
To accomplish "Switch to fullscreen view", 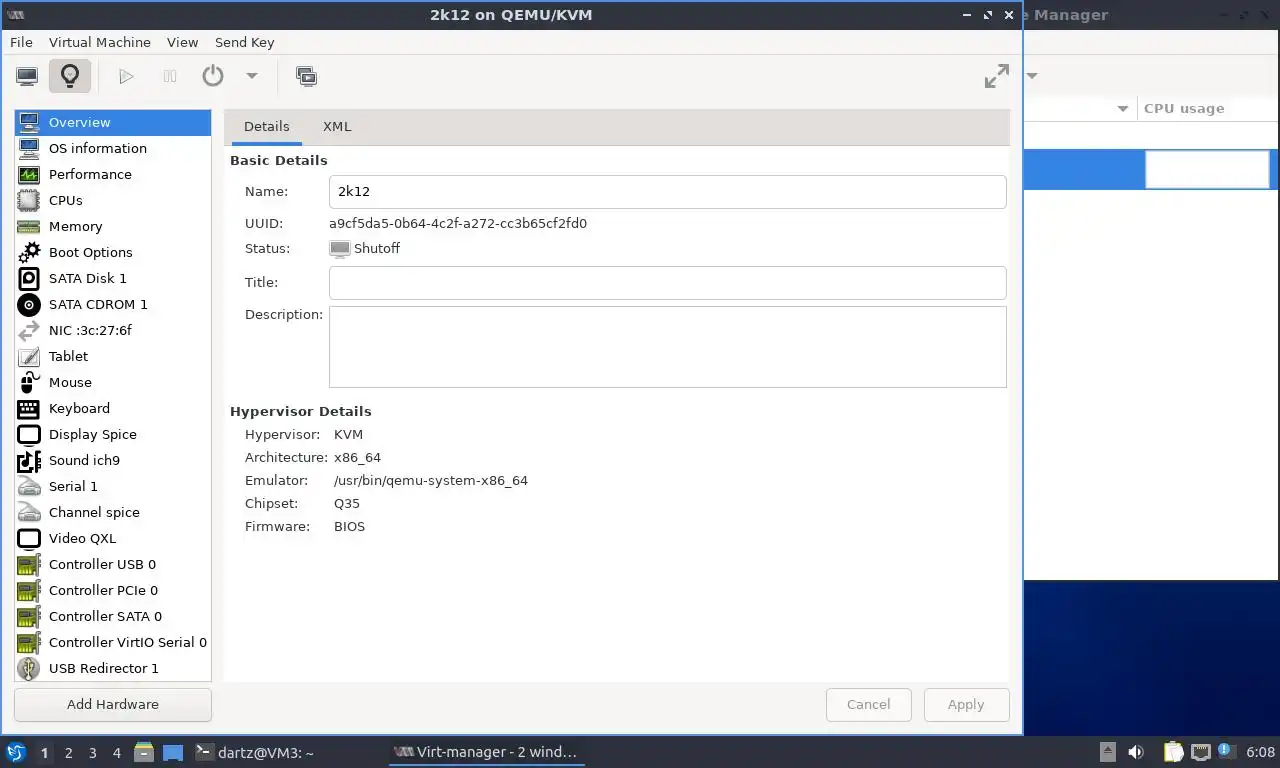I will point(997,76).
